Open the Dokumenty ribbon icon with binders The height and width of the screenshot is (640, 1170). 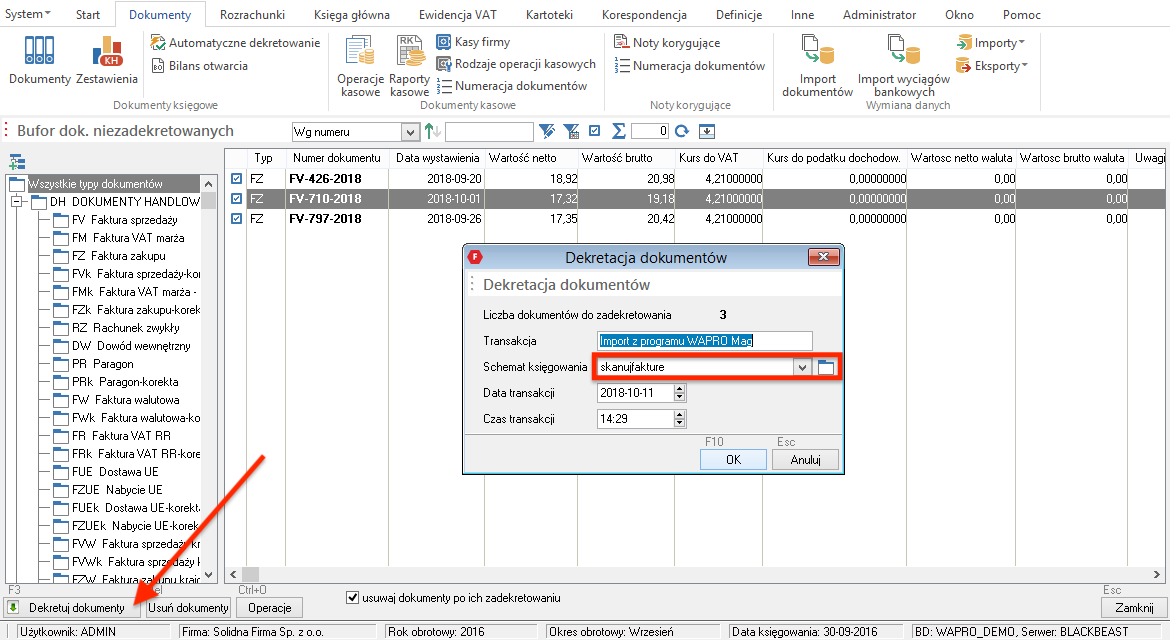coord(40,59)
